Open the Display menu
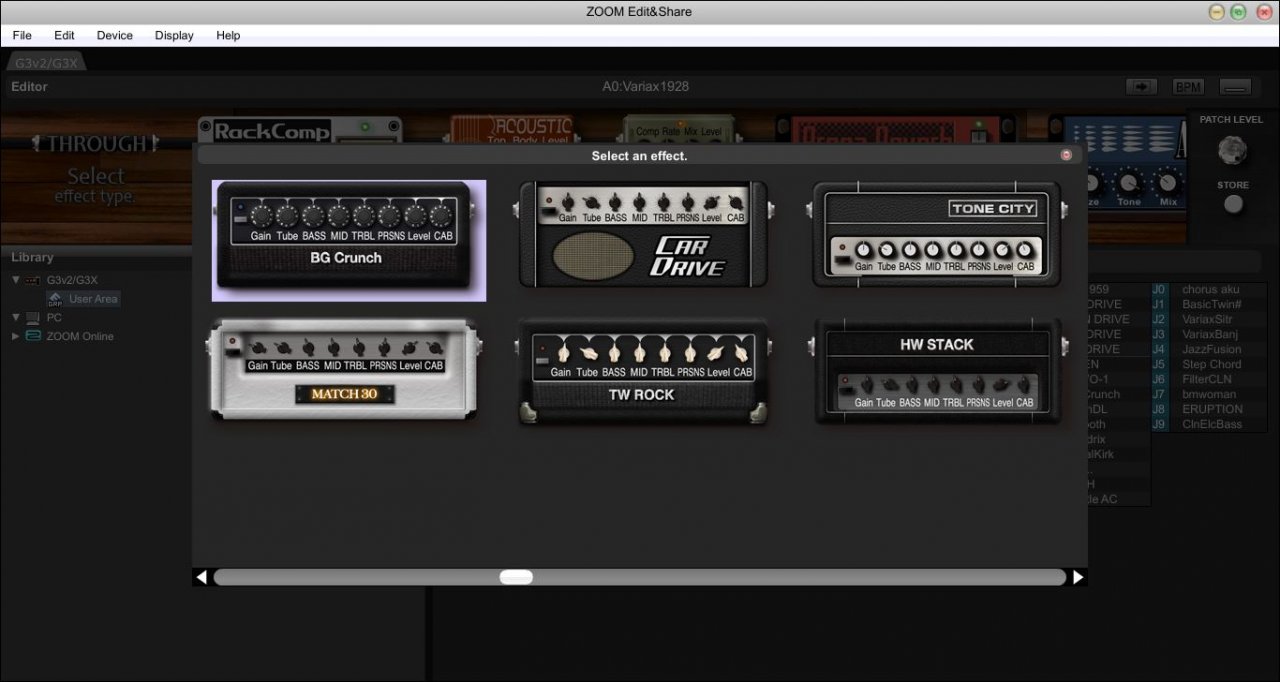 tap(174, 35)
